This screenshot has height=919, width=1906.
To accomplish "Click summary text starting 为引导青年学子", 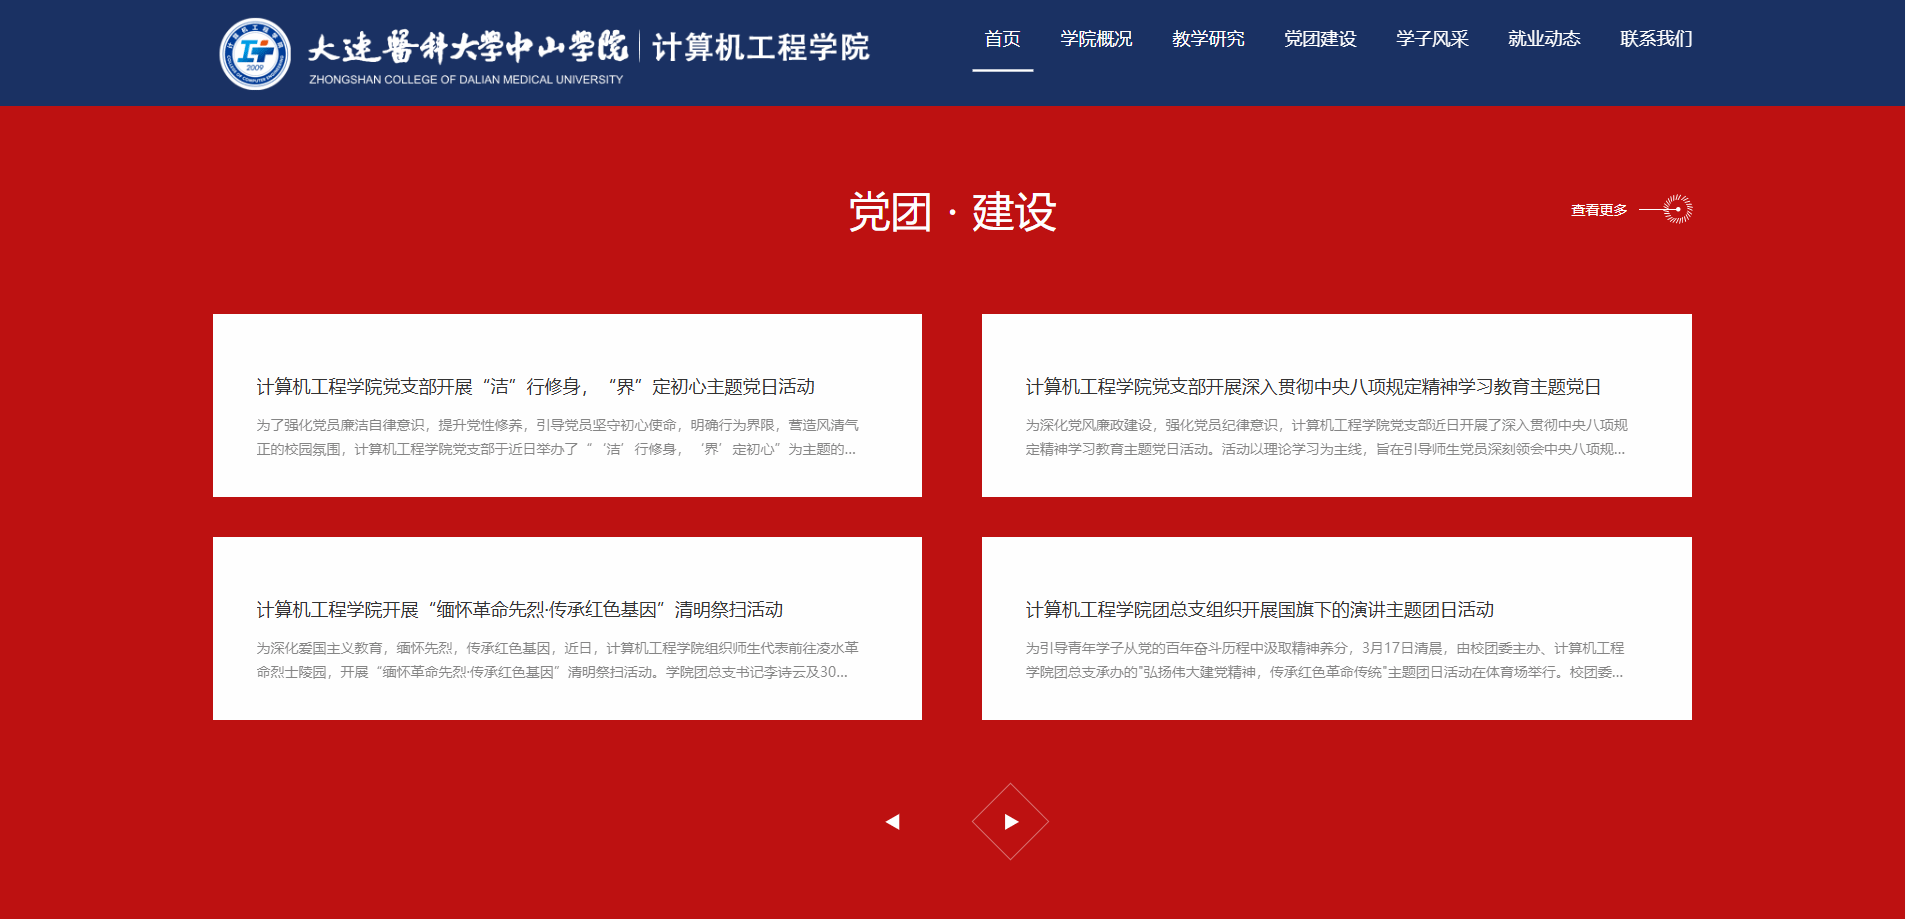I will [x=1324, y=660].
